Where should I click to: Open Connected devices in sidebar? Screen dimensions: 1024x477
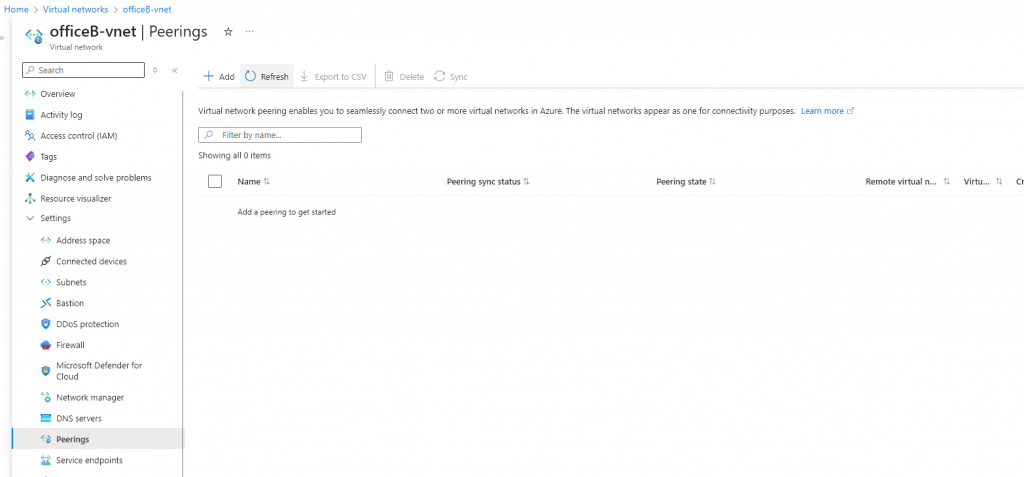tap(91, 261)
